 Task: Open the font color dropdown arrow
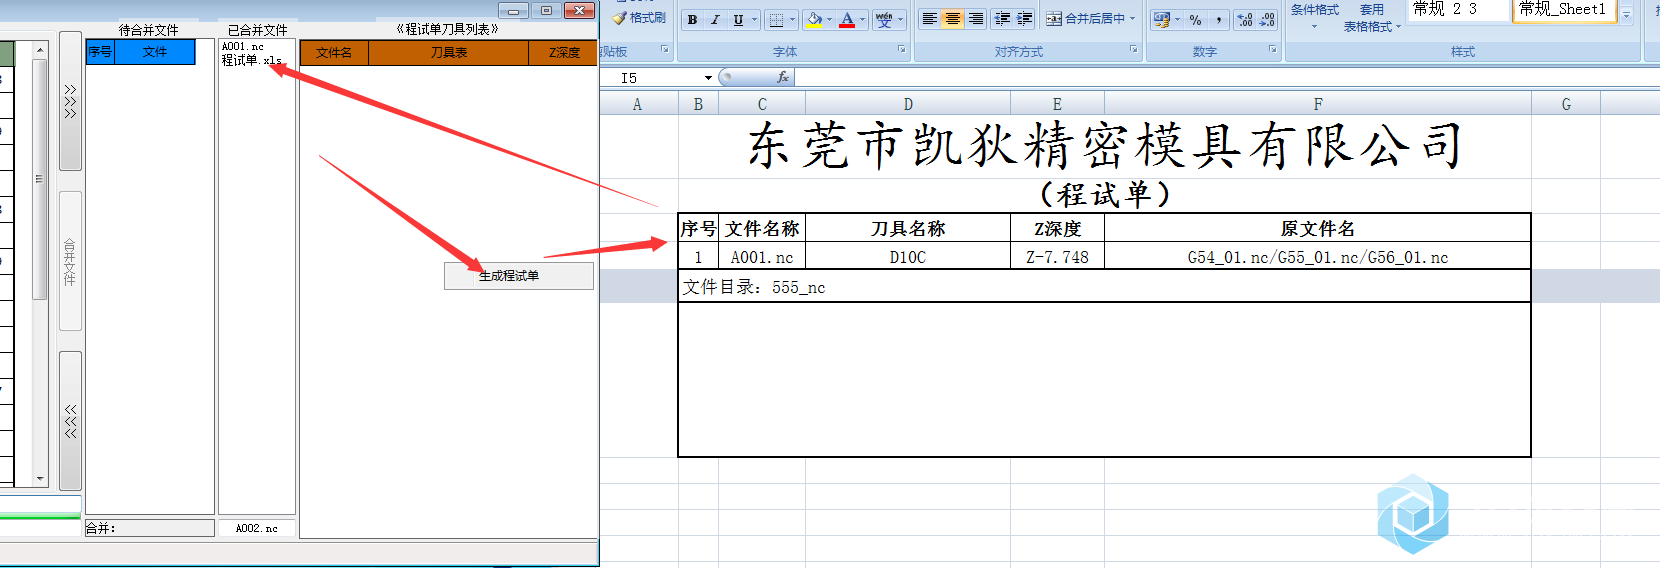point(863,19)
